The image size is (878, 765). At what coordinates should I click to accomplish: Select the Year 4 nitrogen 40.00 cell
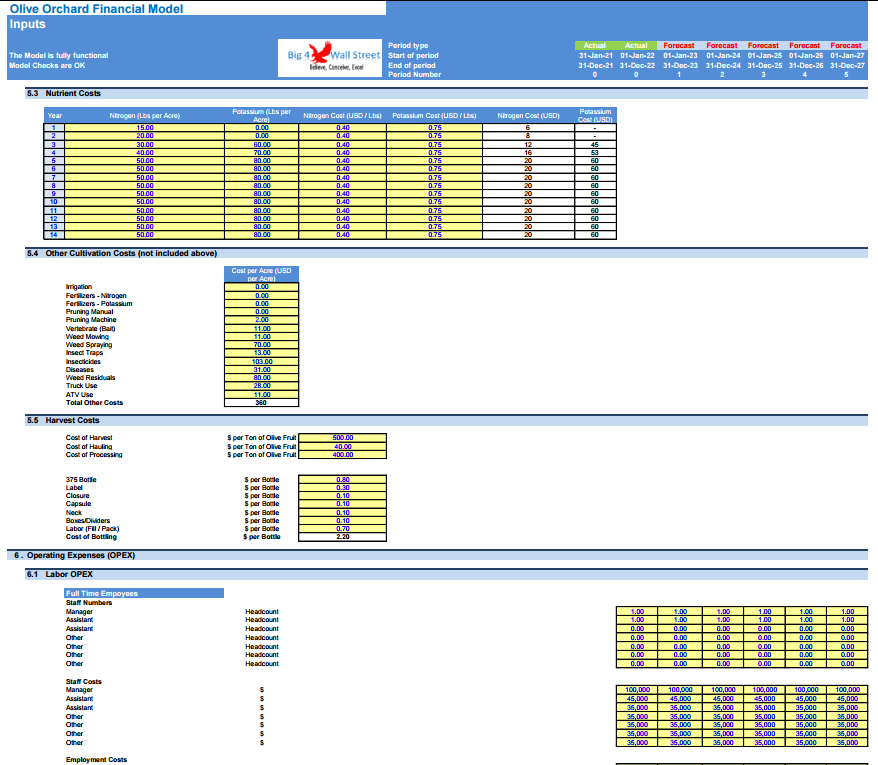pos(144,152)
